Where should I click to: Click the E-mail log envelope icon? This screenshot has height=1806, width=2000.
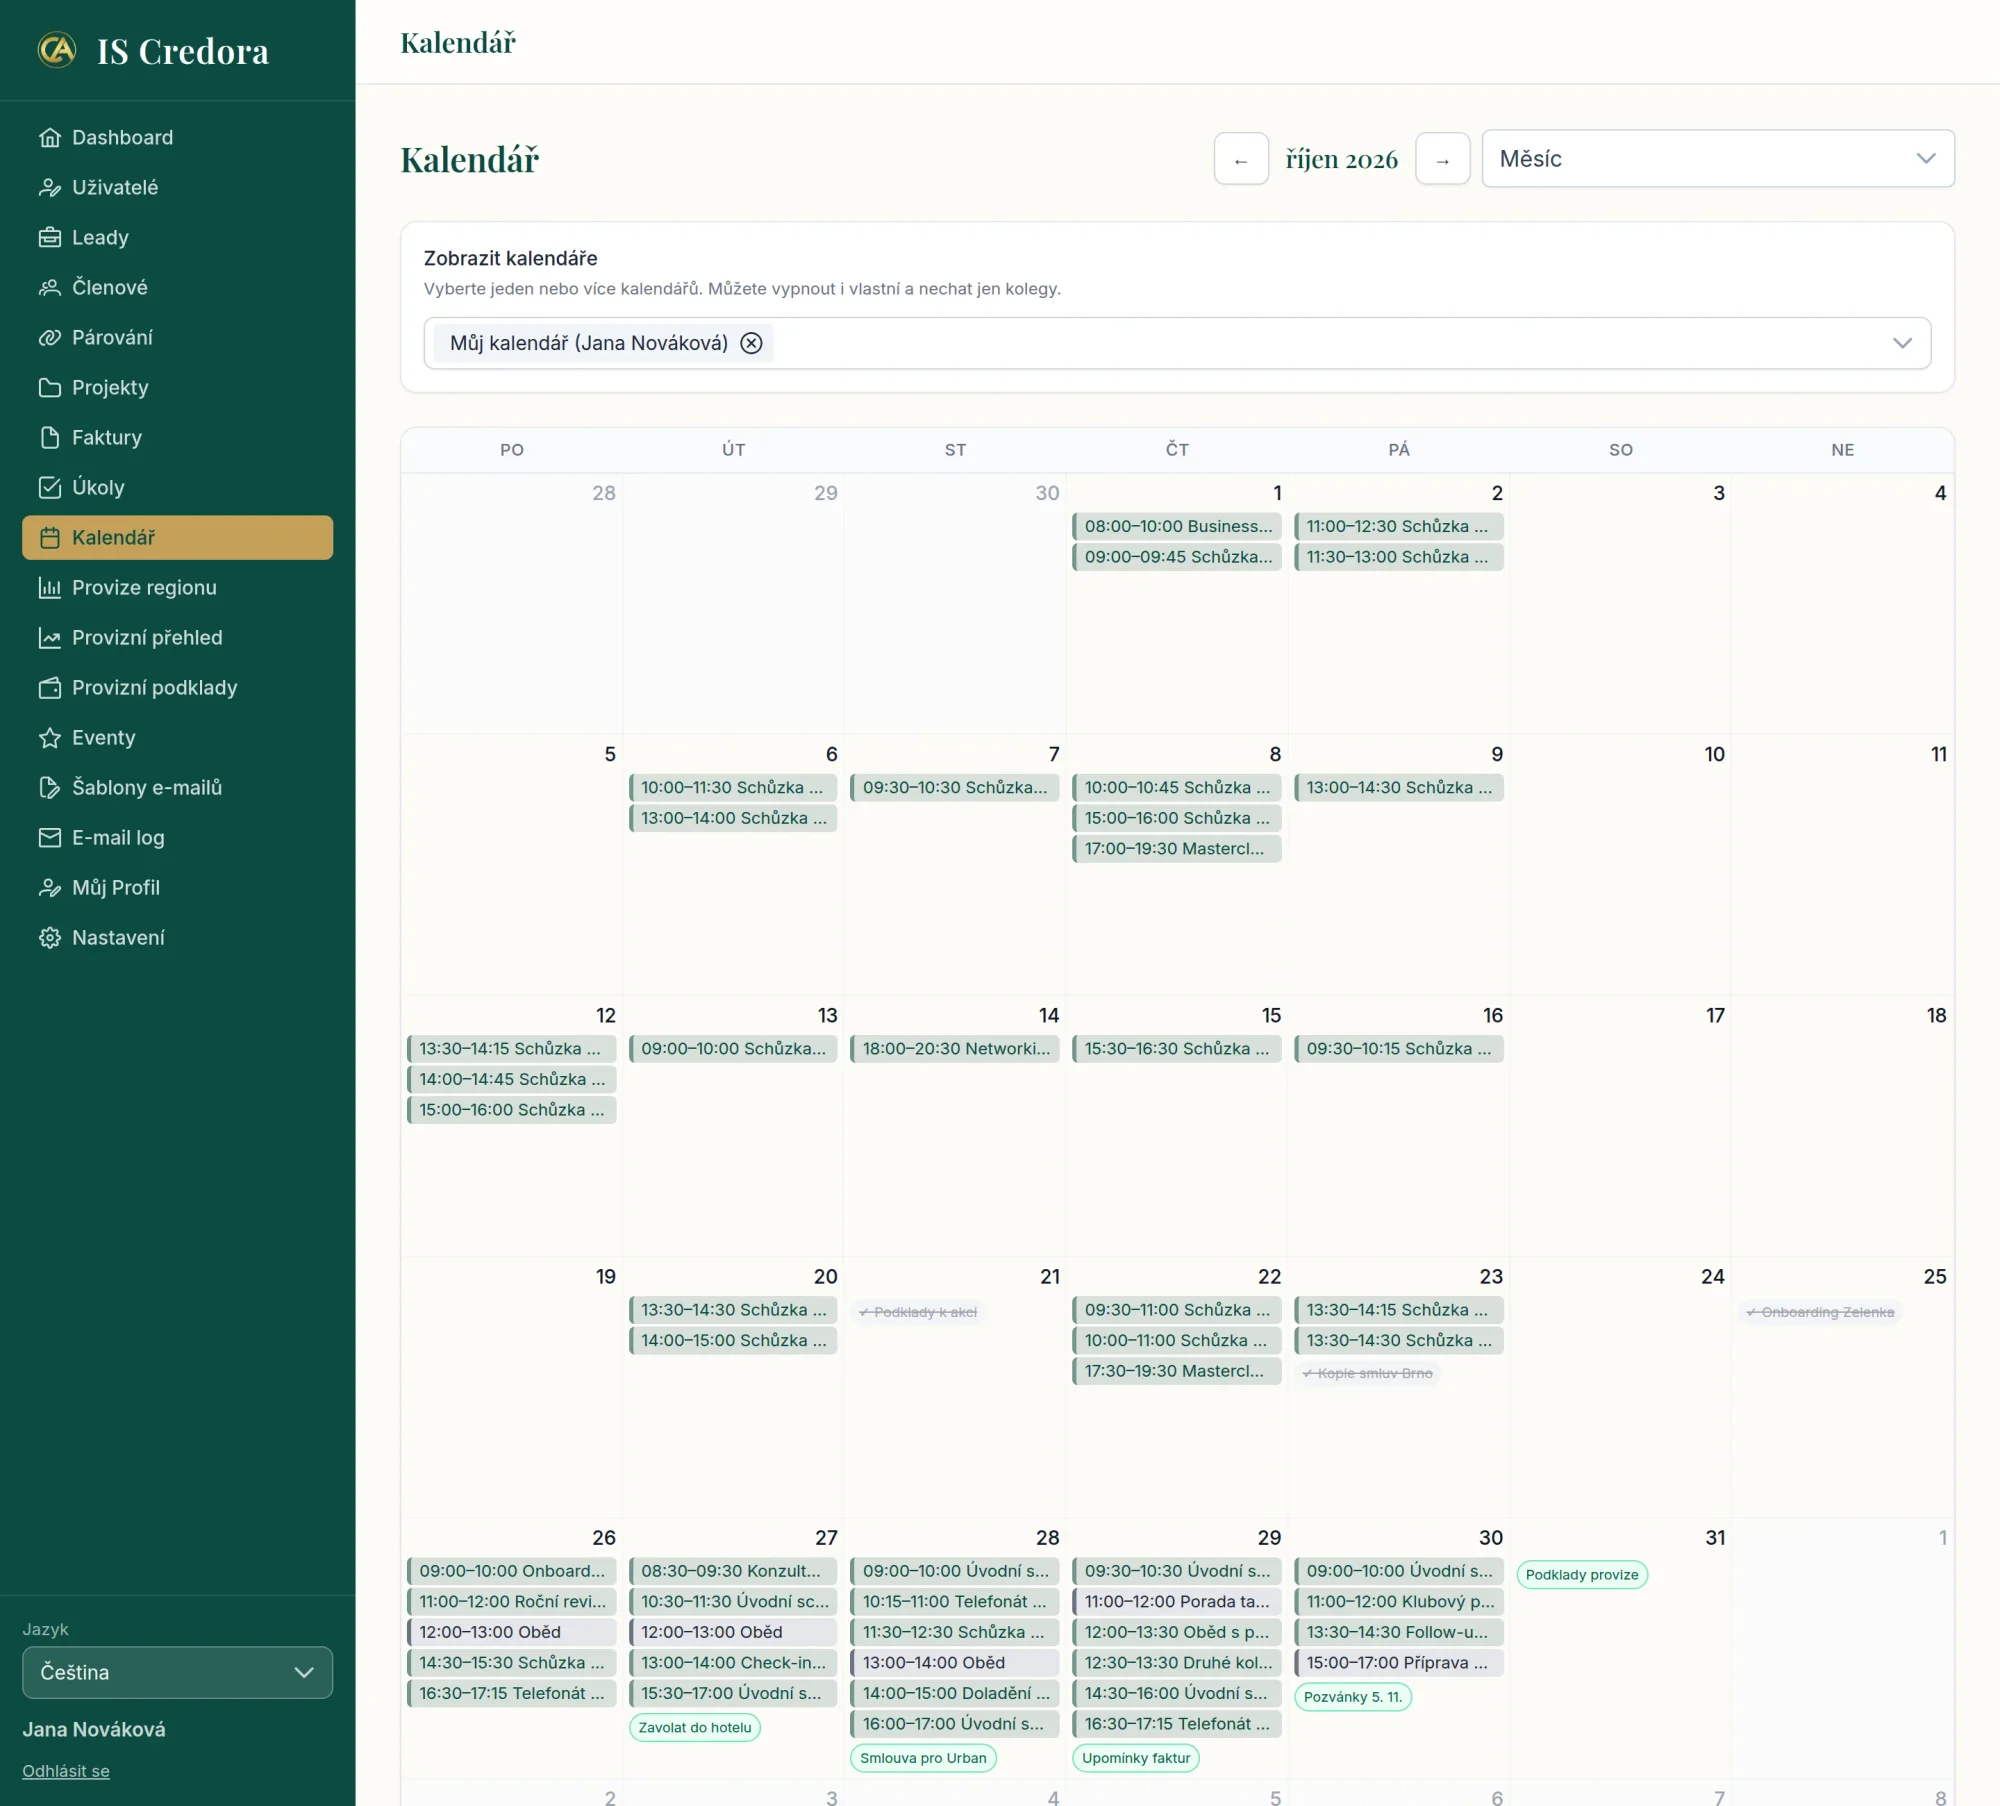point(50,837)
